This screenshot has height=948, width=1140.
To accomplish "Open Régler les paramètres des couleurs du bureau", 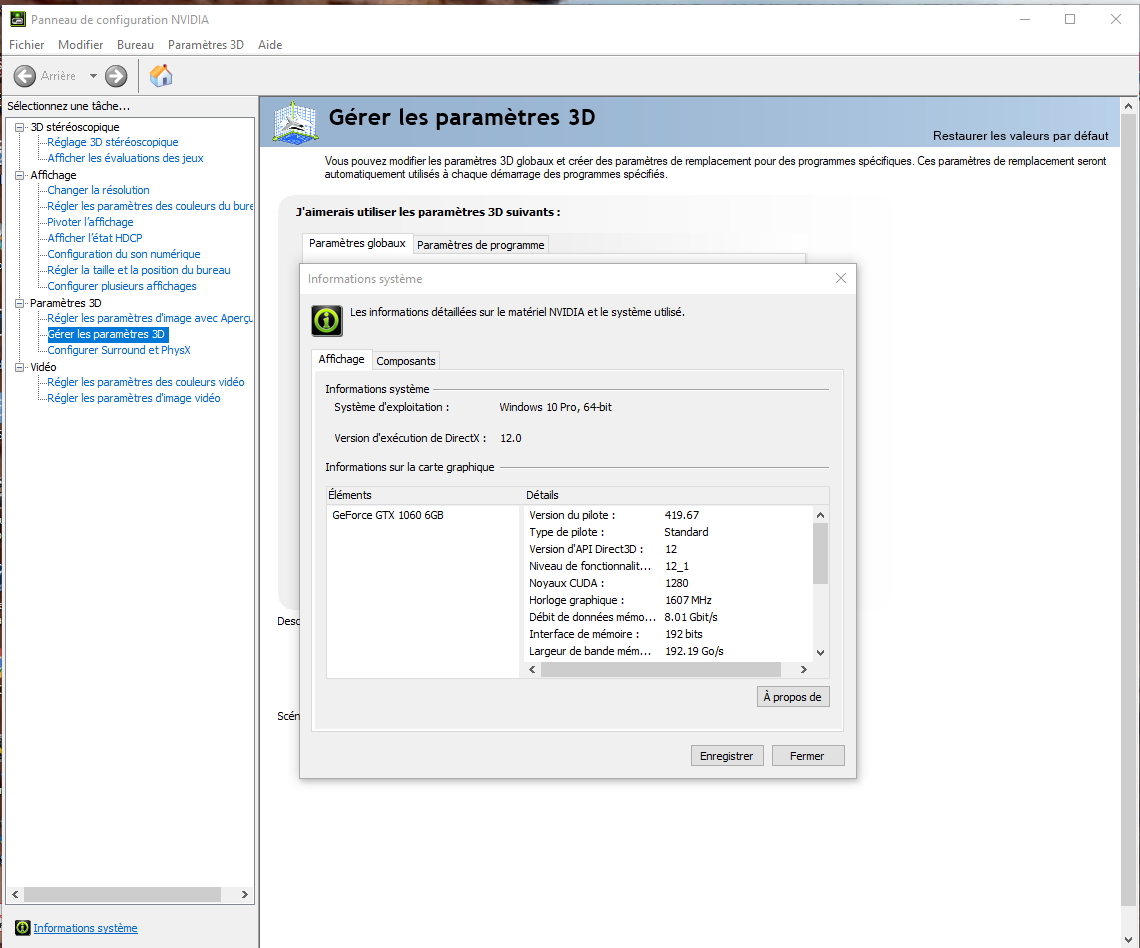I will tap(150, 206).
